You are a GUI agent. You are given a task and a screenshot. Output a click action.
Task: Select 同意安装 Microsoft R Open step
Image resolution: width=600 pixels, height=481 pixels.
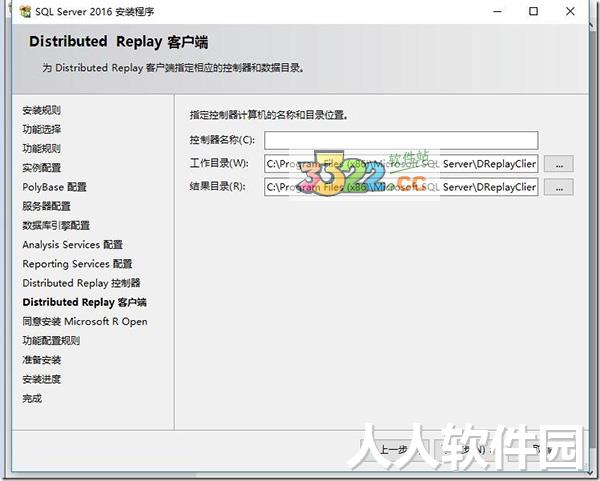(85, 321)
